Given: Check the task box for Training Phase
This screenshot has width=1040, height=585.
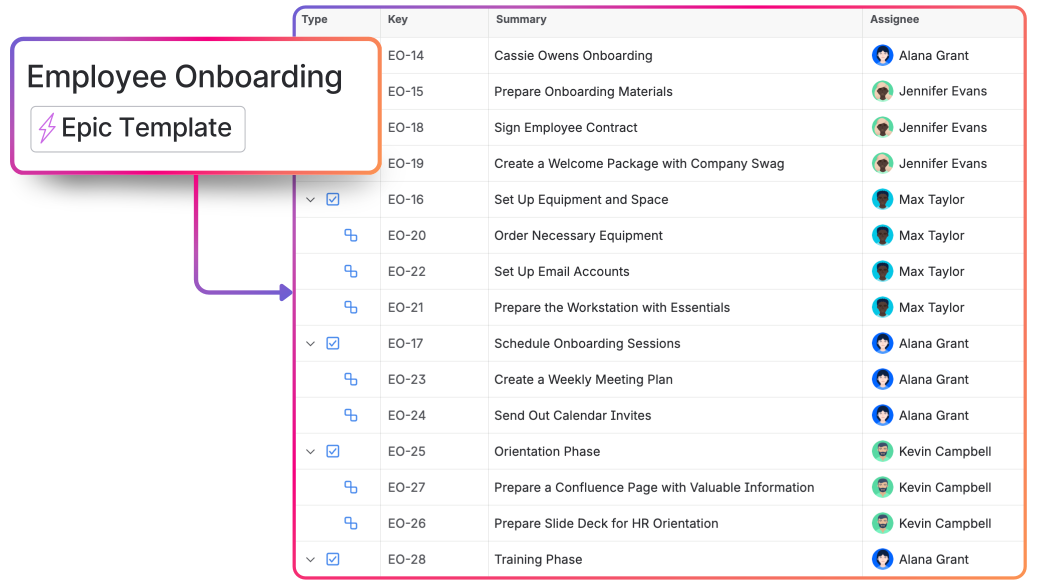Looking at the screenshot, I should [x=332, y=559].
